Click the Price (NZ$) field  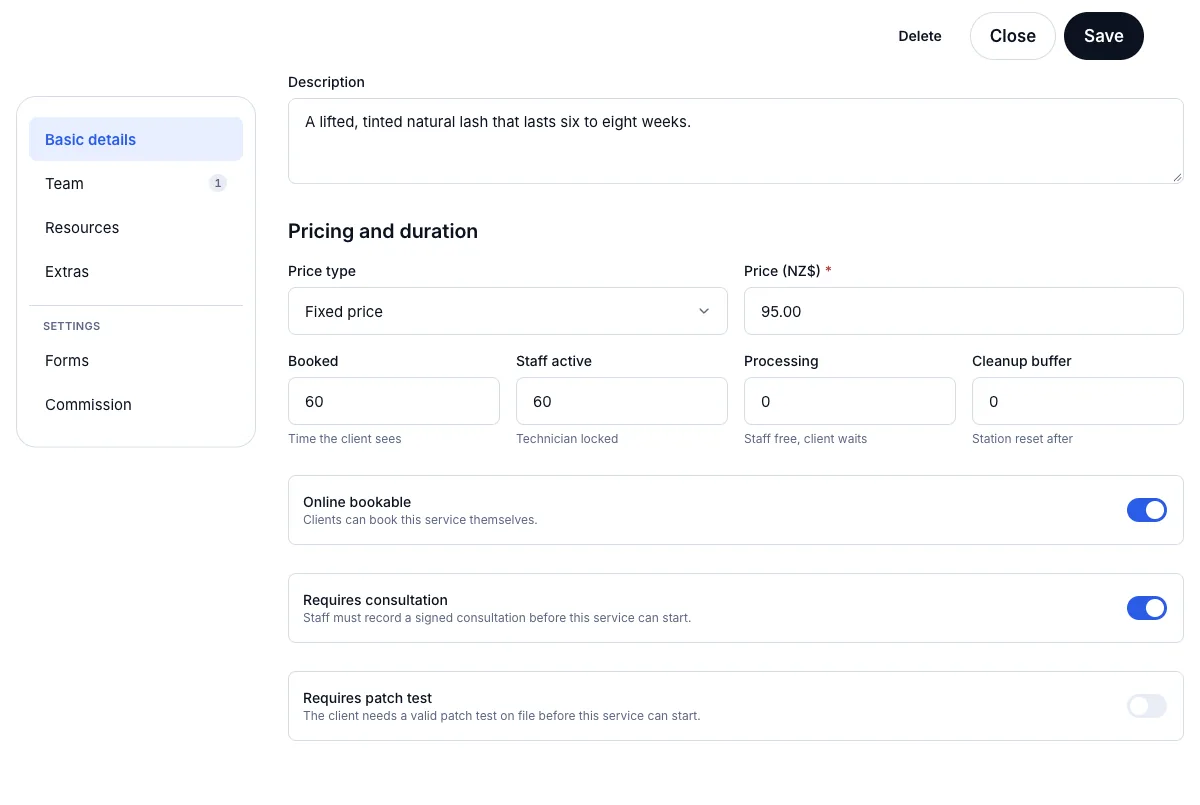963,311
